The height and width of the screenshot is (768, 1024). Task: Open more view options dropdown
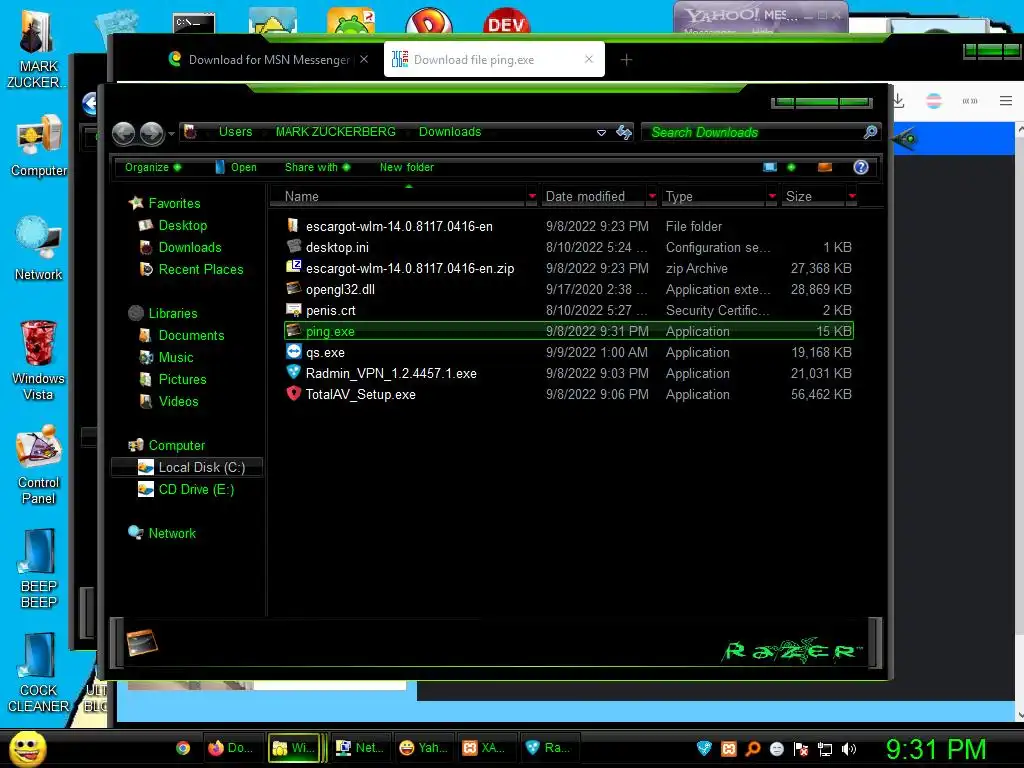coord(792,167)
